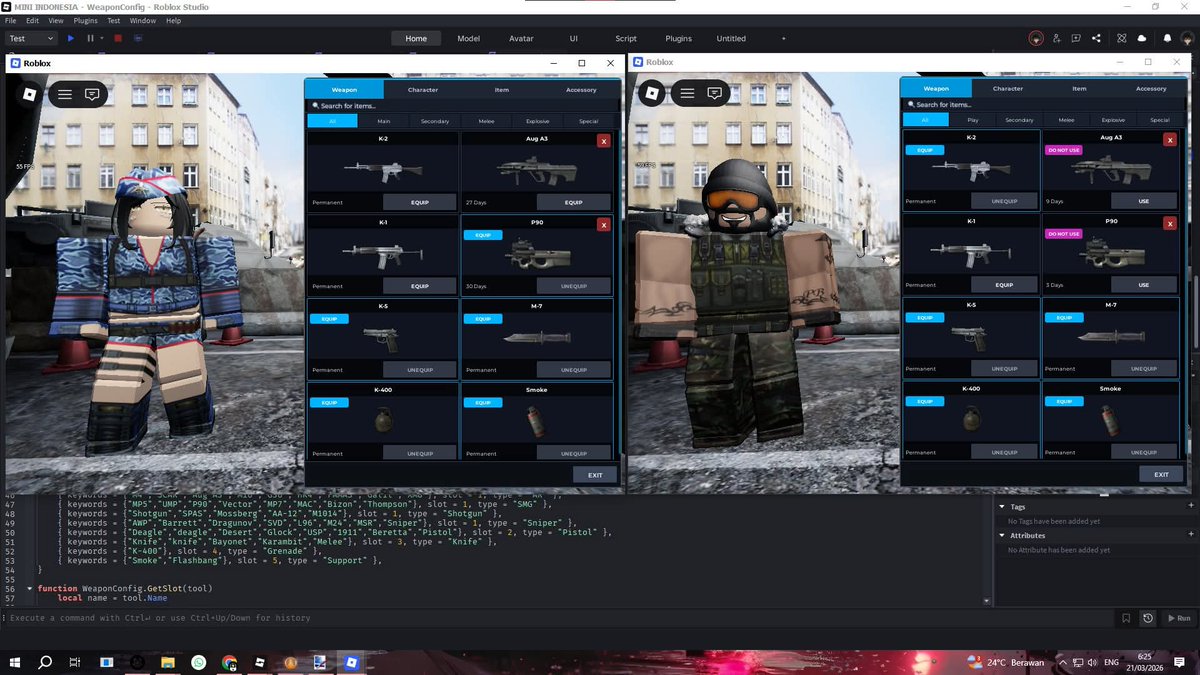Viewport: 1200px width, 675px height.
Task: Run the command with the Run button
Action: pyautogui.click(x=1178, y=618)
